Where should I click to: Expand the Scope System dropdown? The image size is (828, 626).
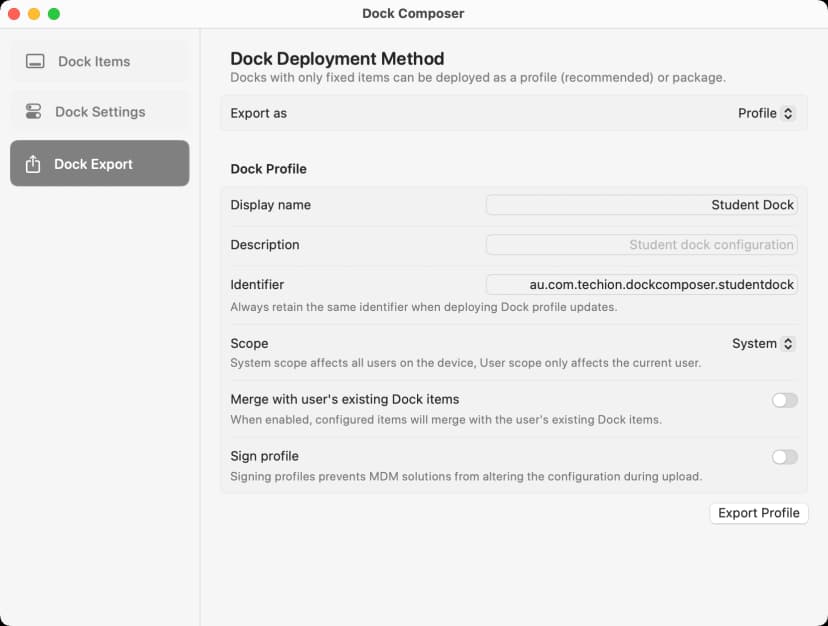(763, 344)
